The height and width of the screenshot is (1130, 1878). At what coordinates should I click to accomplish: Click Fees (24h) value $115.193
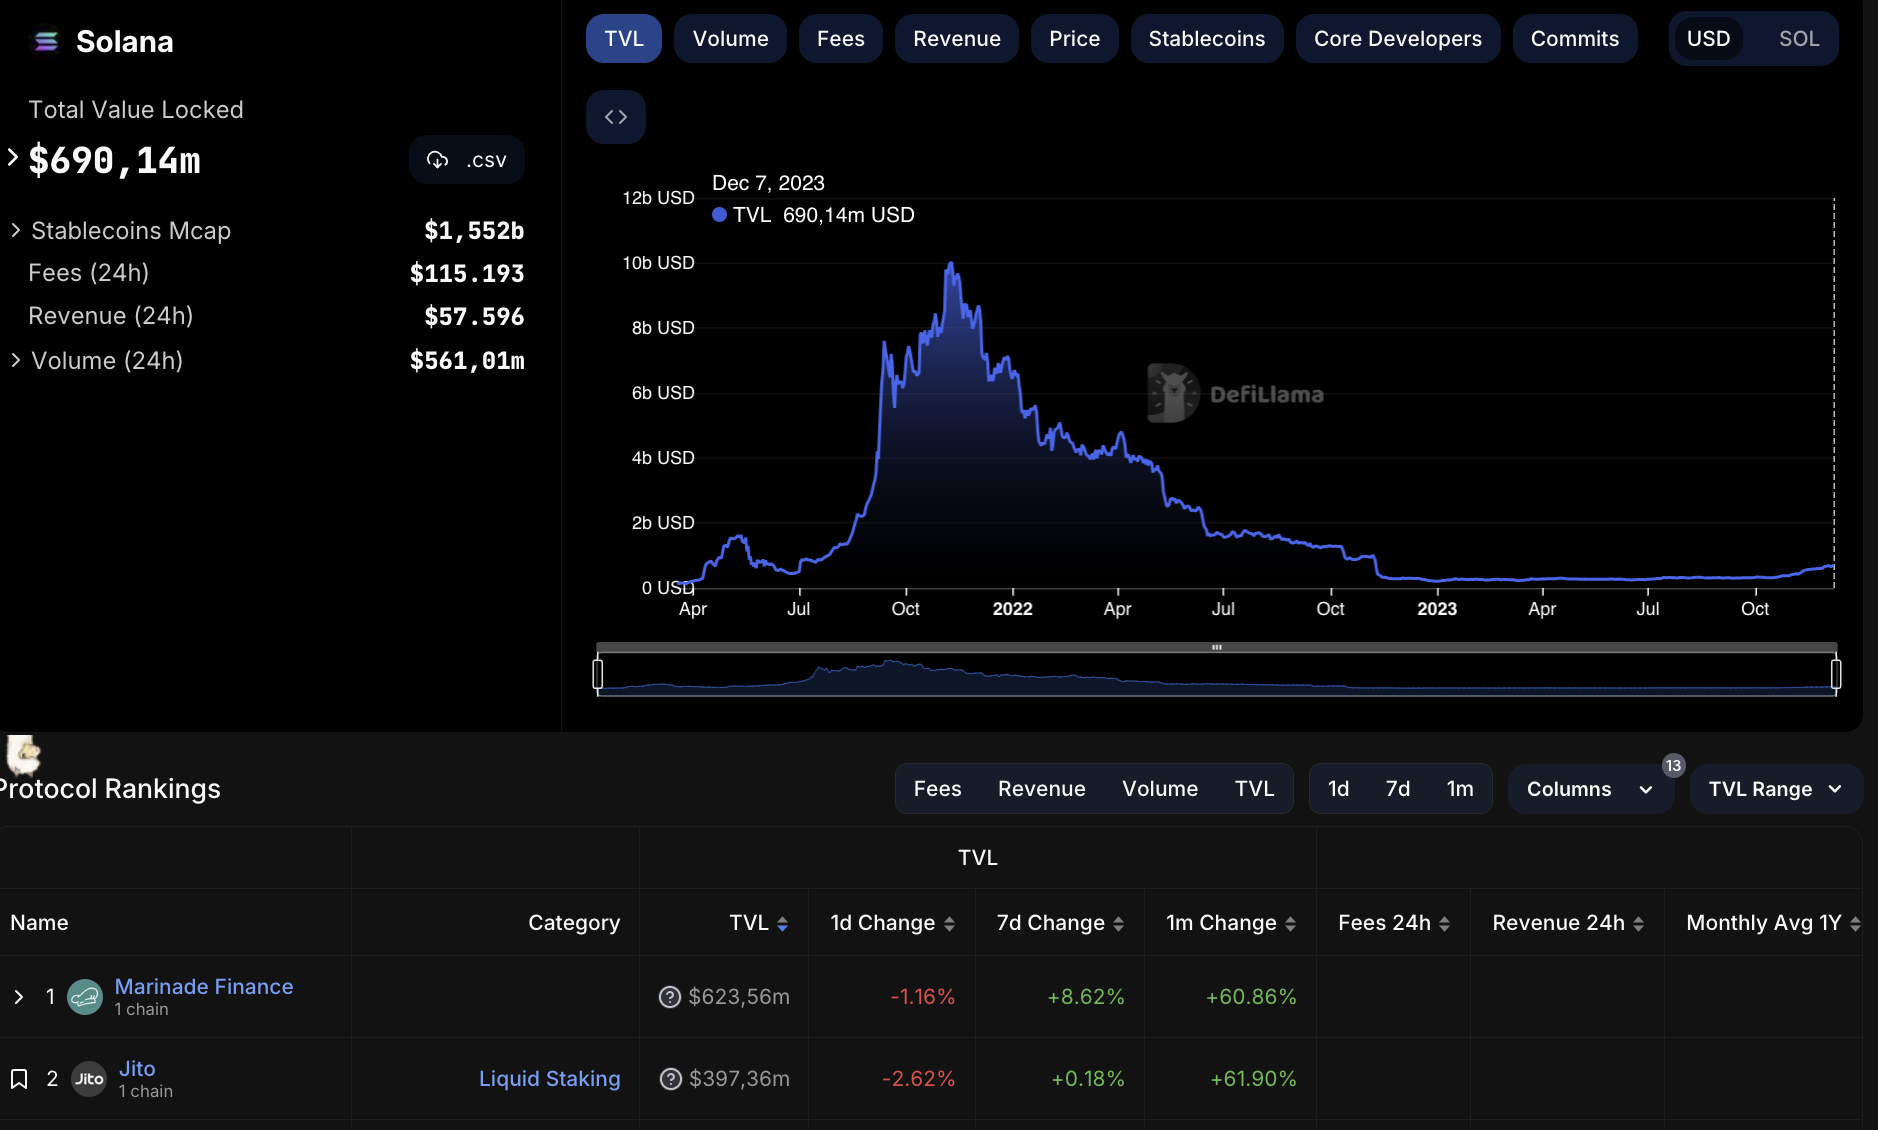[467, 273]
